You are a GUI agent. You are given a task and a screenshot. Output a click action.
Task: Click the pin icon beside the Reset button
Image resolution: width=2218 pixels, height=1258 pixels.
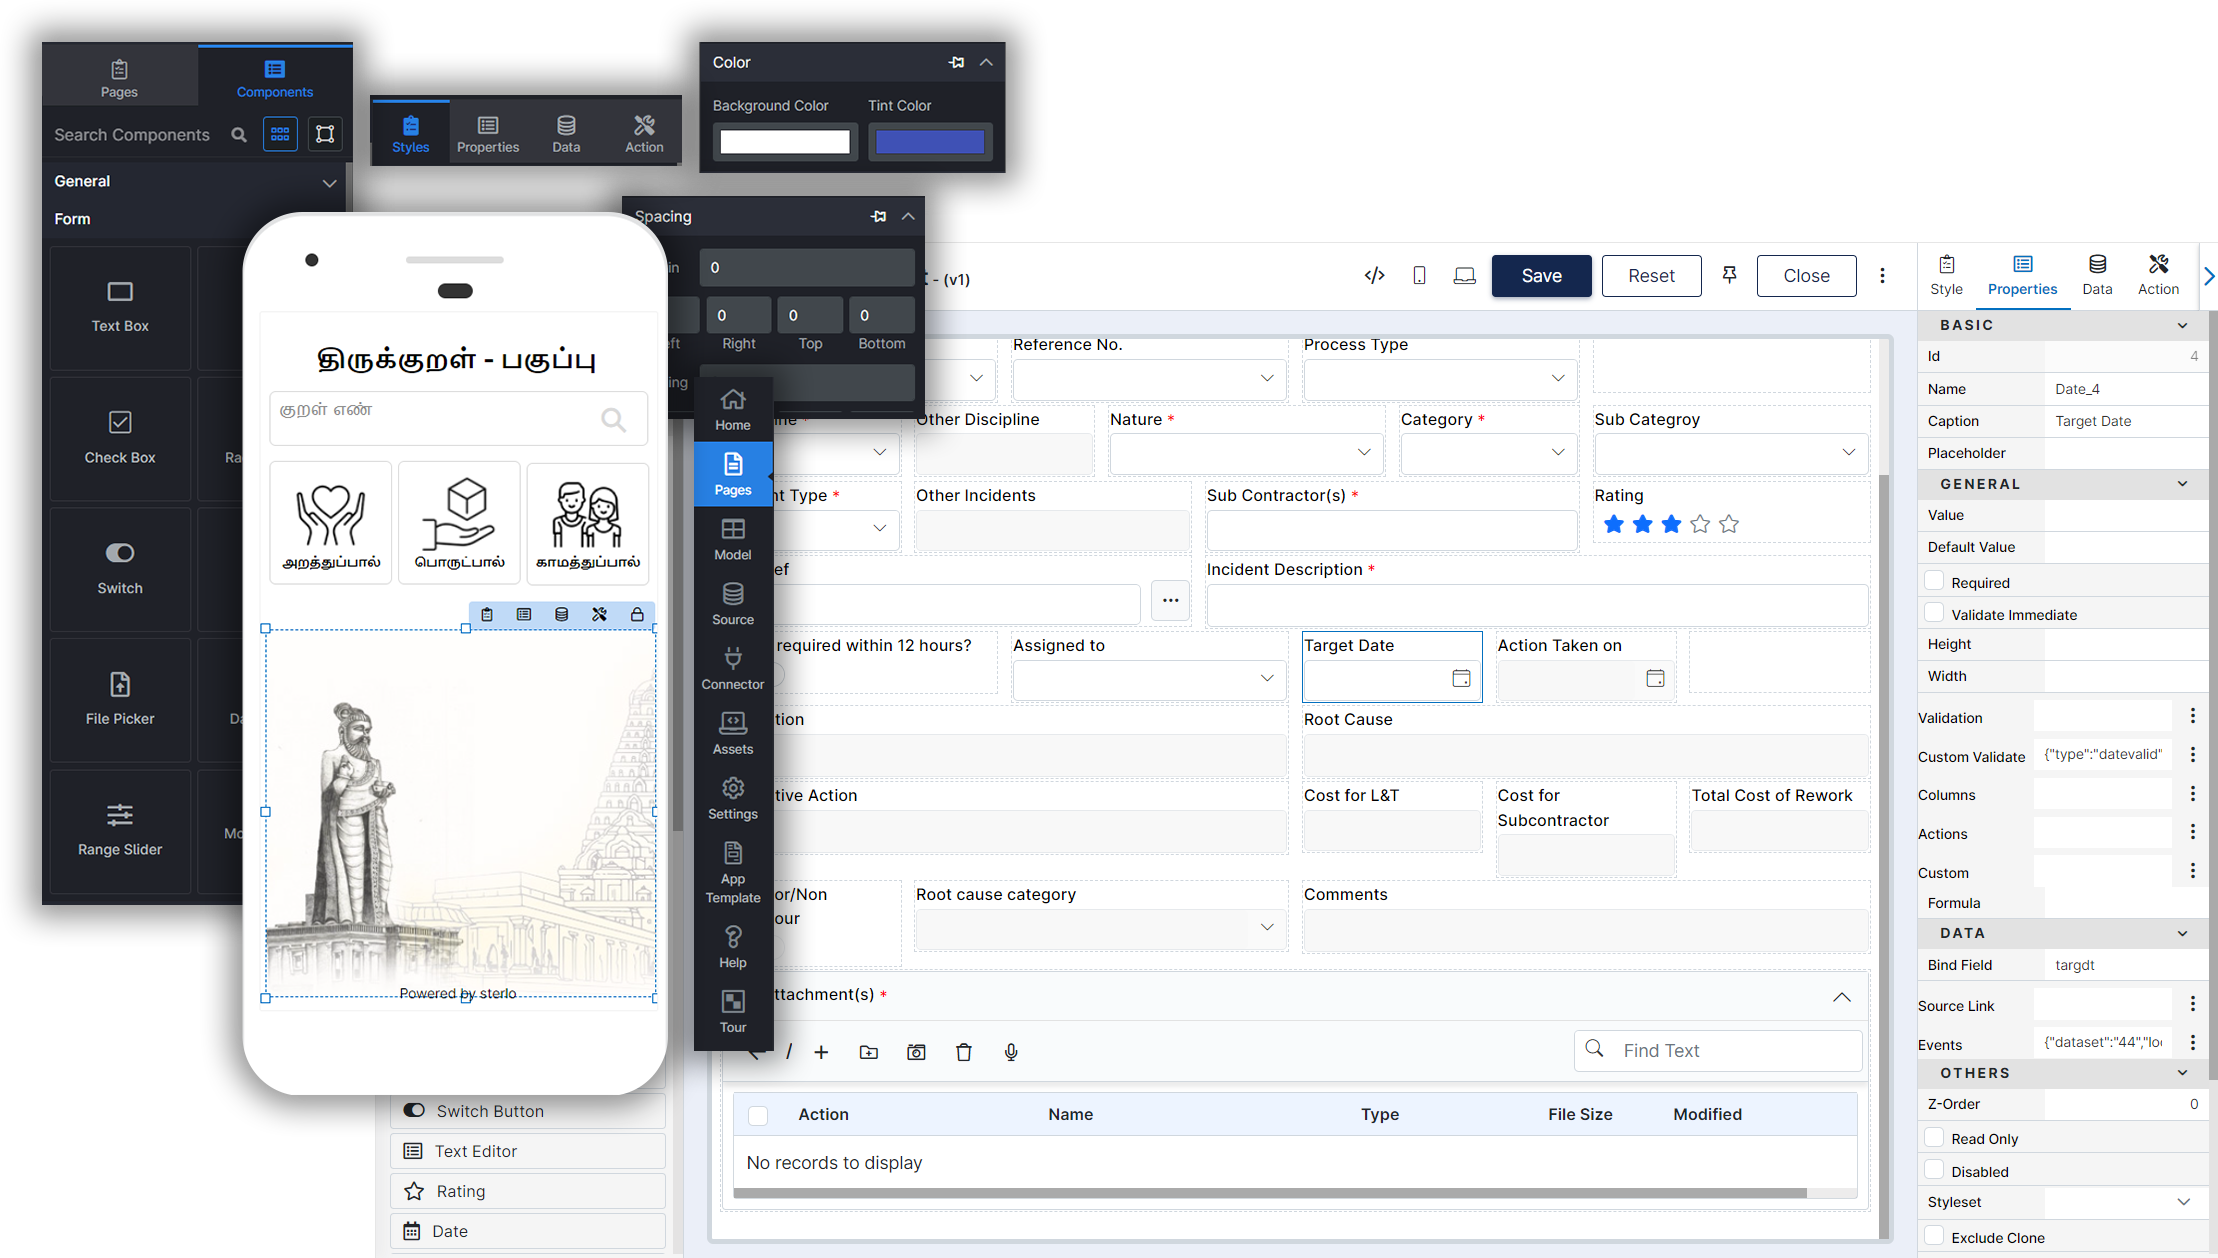tap(1729, 275)
